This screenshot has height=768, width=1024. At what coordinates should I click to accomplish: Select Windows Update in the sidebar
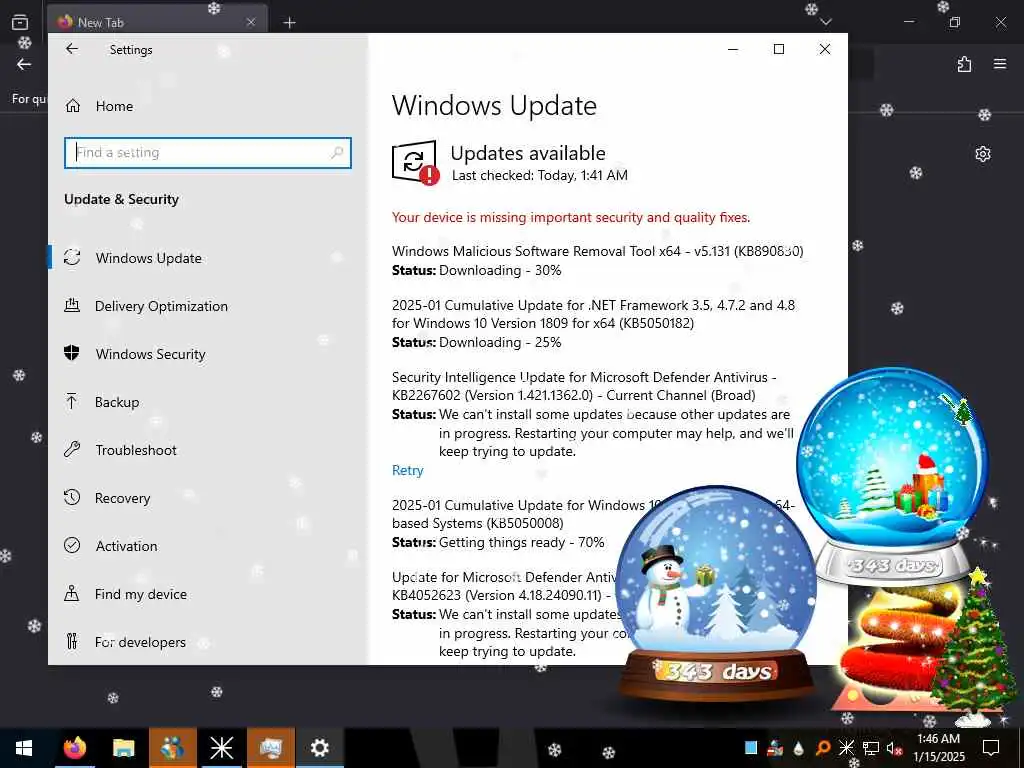tap(148, 258)
